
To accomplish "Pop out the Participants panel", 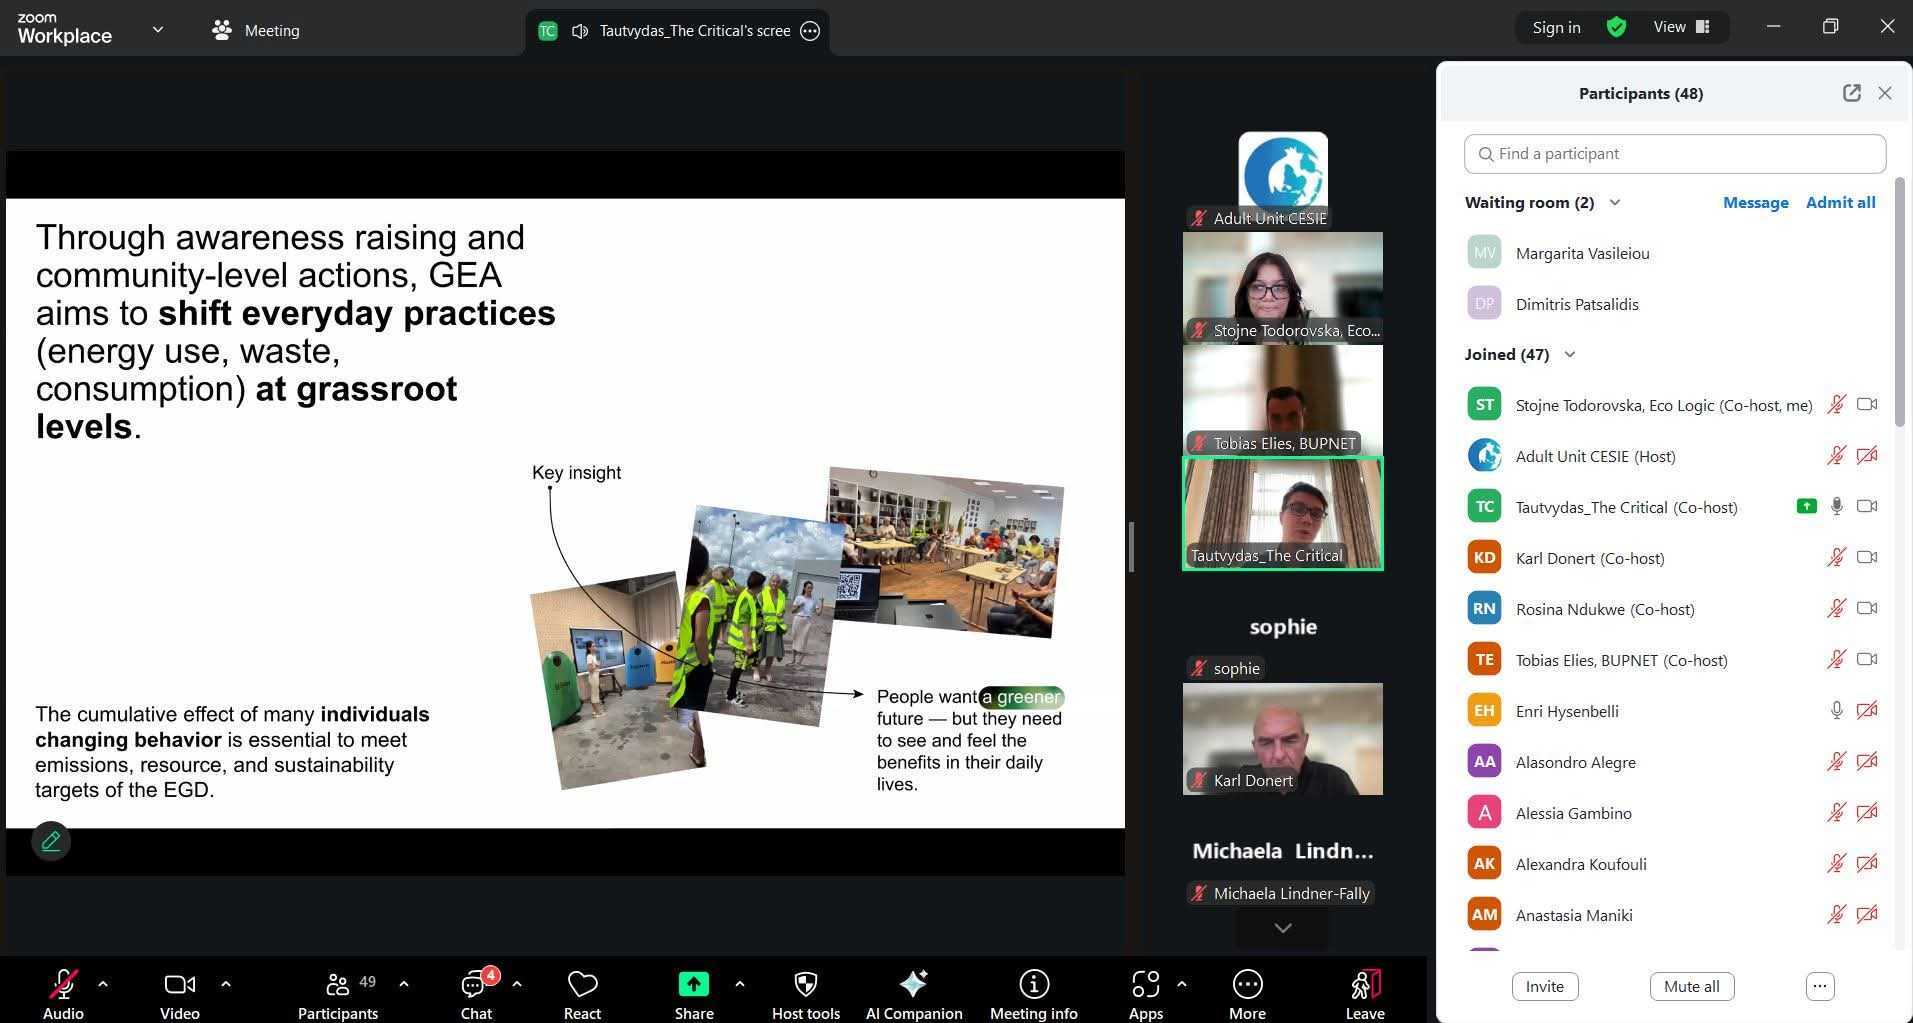I will [x=1851, y=93].
